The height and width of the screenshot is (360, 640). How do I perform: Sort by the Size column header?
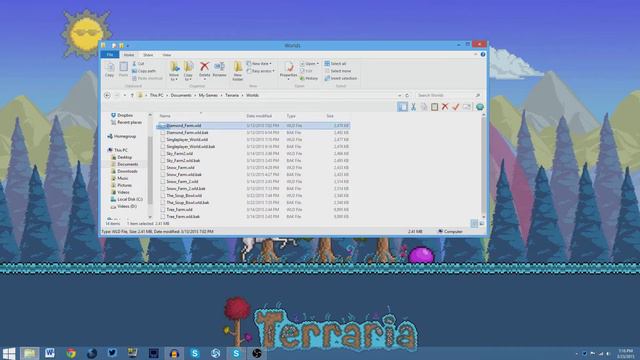tap(330, 116)
